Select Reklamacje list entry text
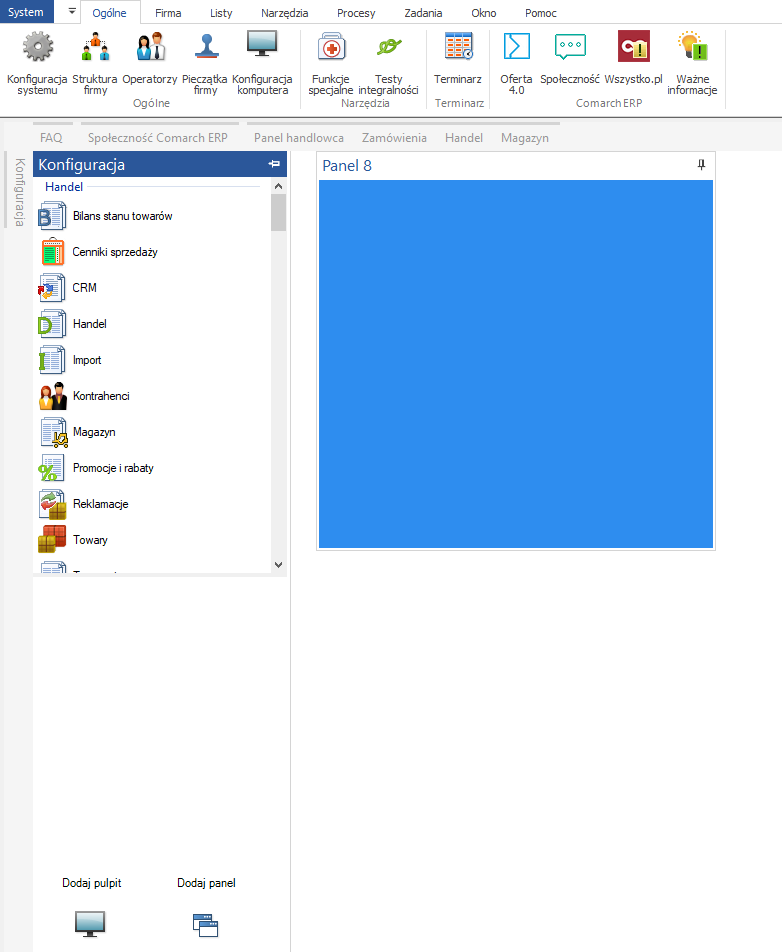The width and height of the screenshot is (782, 952). (x=101, y=504)
